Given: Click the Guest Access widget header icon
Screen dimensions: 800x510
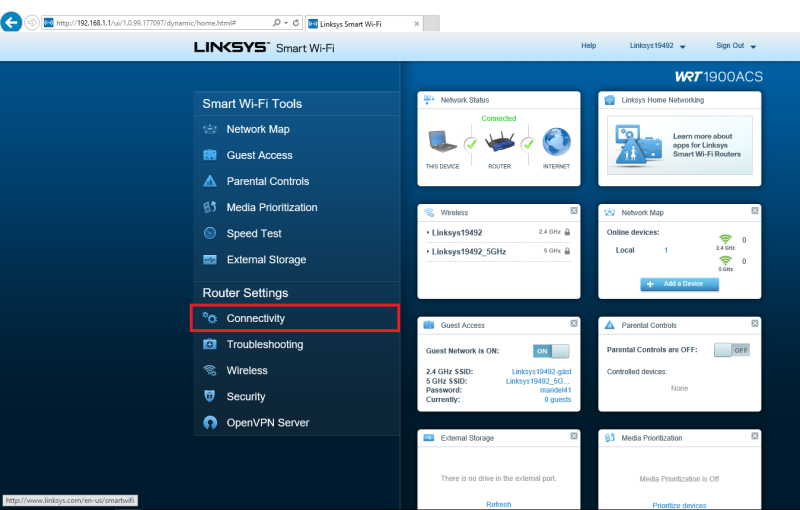Looking at the screenshot, I should coord(429,325).
